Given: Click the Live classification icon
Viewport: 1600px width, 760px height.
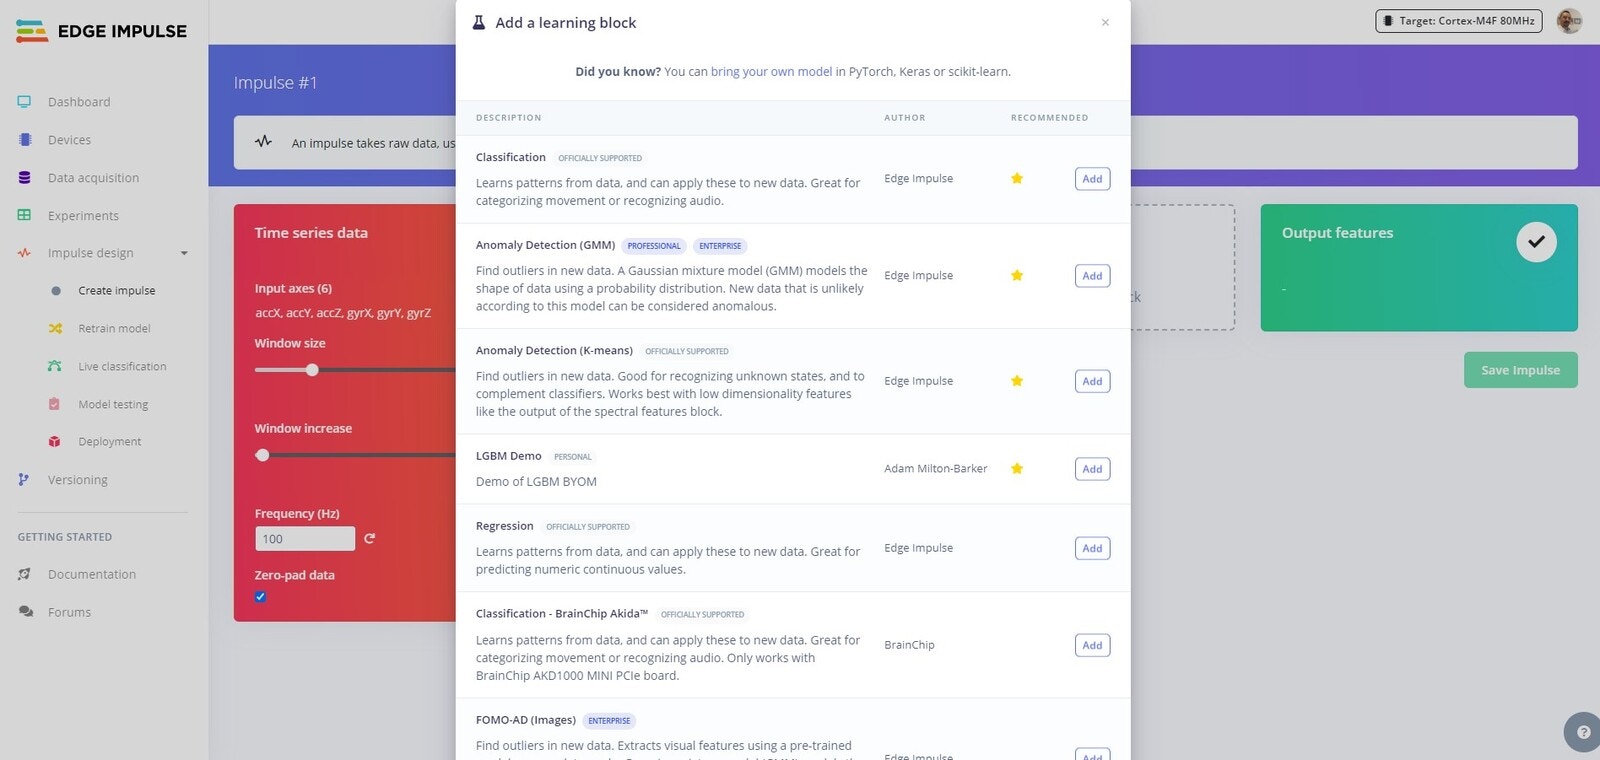Looking at the screenshot, I should [x=55, y=366].
